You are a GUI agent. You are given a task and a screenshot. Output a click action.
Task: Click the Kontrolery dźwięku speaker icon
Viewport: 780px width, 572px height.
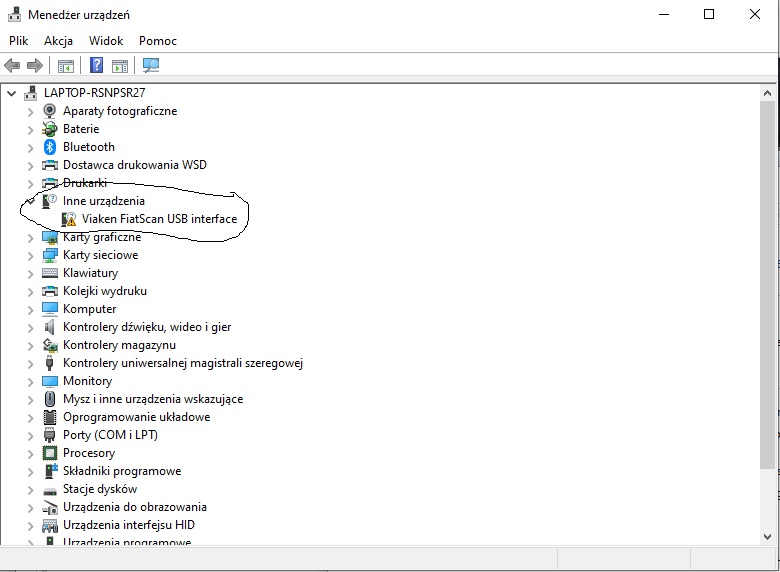coord(50,327)
